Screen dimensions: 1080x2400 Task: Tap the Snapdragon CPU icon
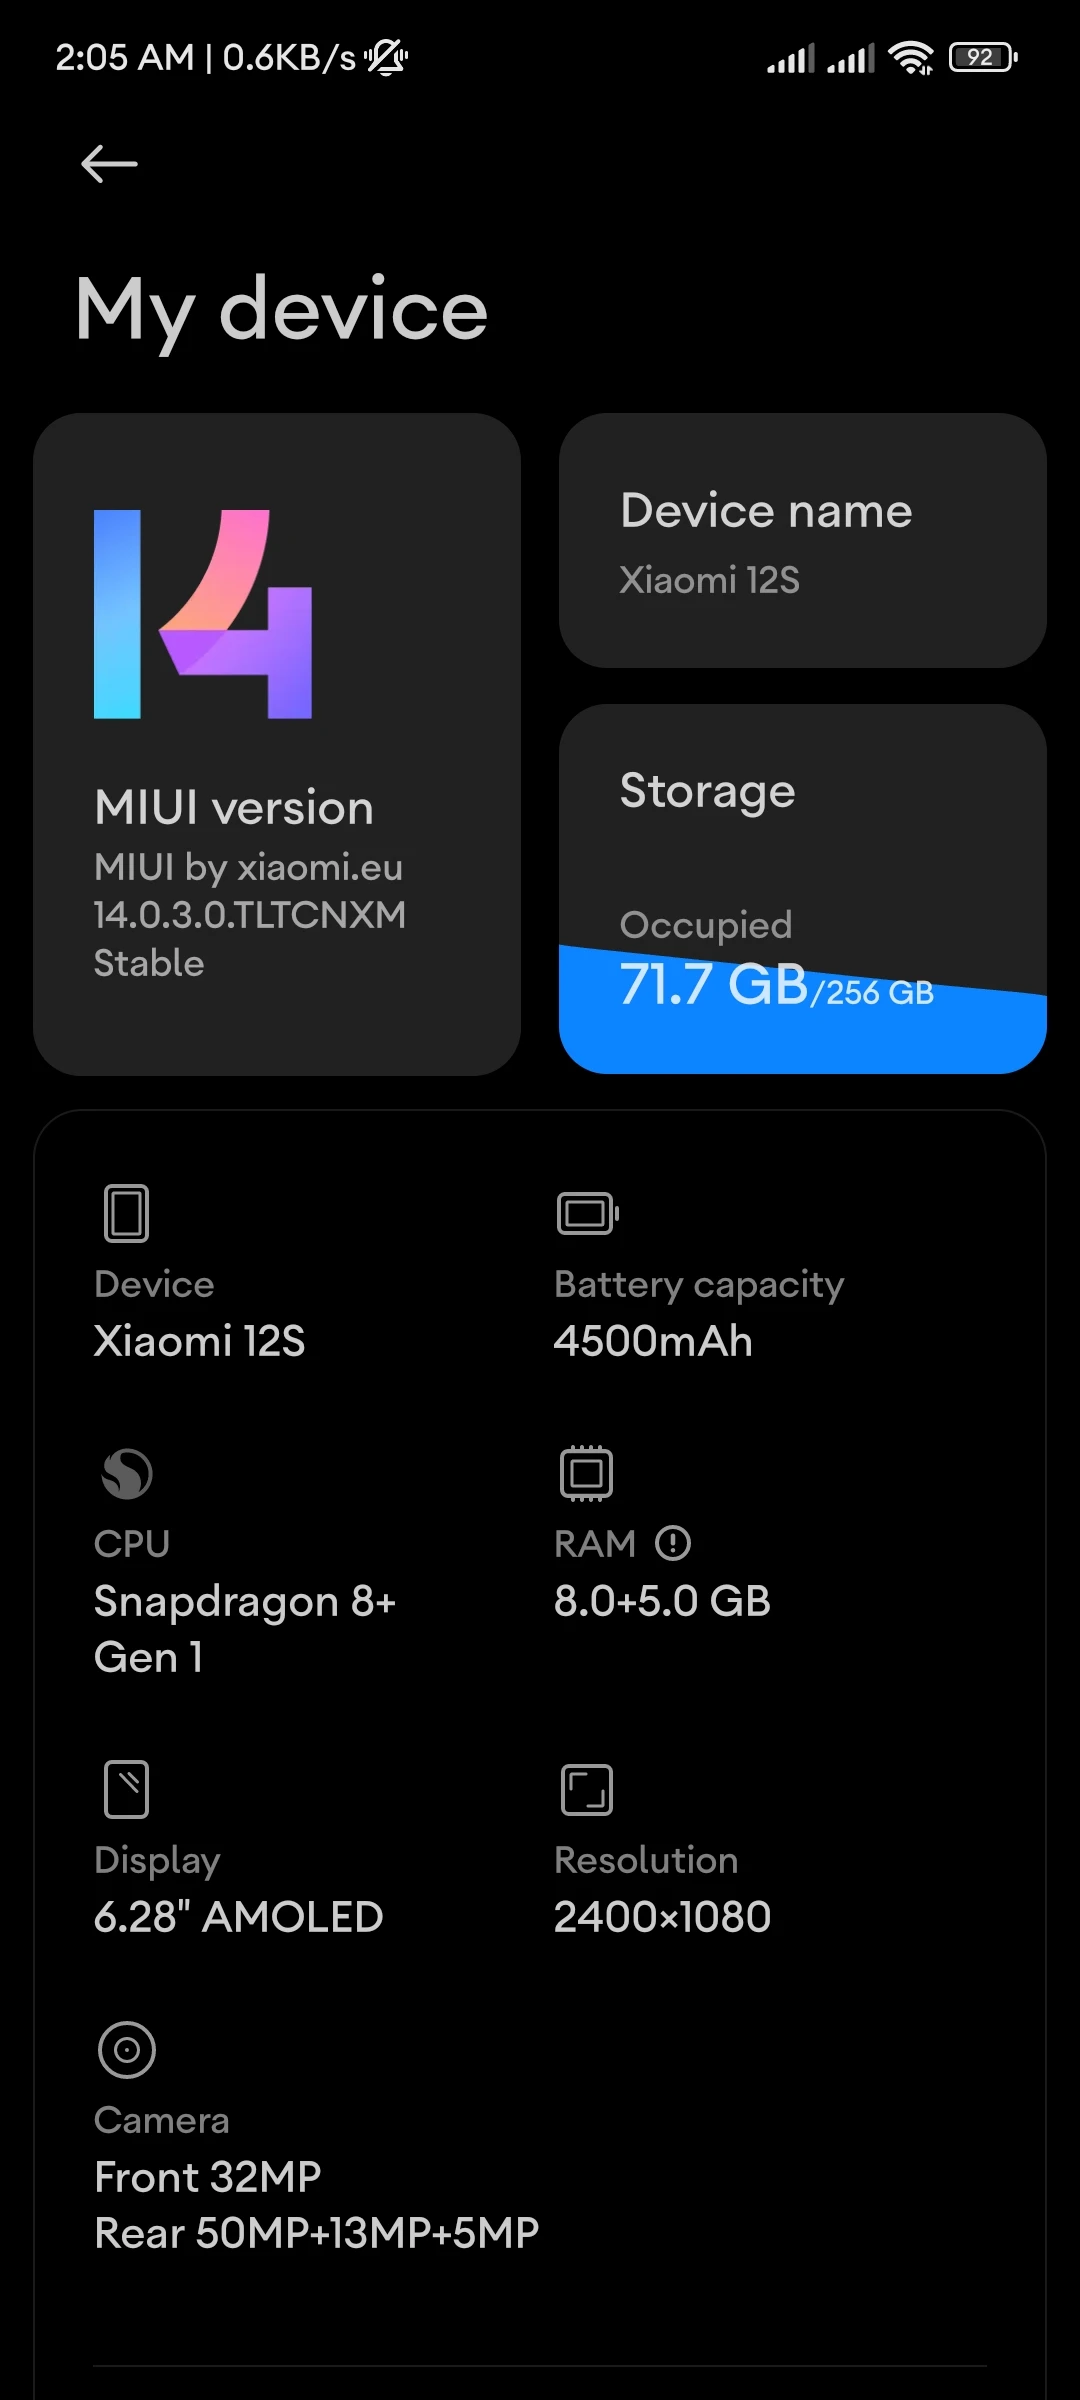click(x=127, y=1473)
